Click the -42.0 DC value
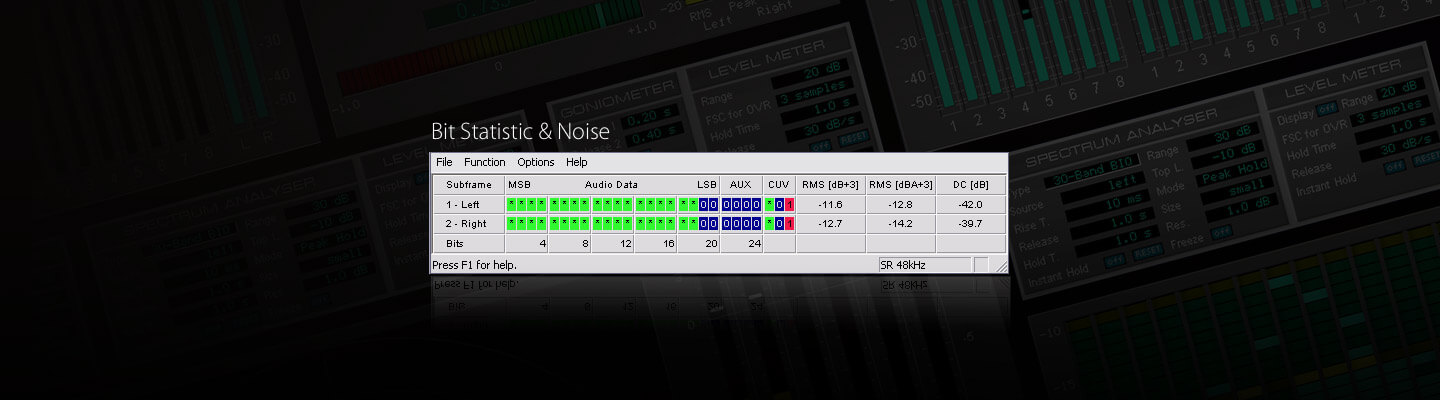1440x400 pixels. tap(971, 205)
